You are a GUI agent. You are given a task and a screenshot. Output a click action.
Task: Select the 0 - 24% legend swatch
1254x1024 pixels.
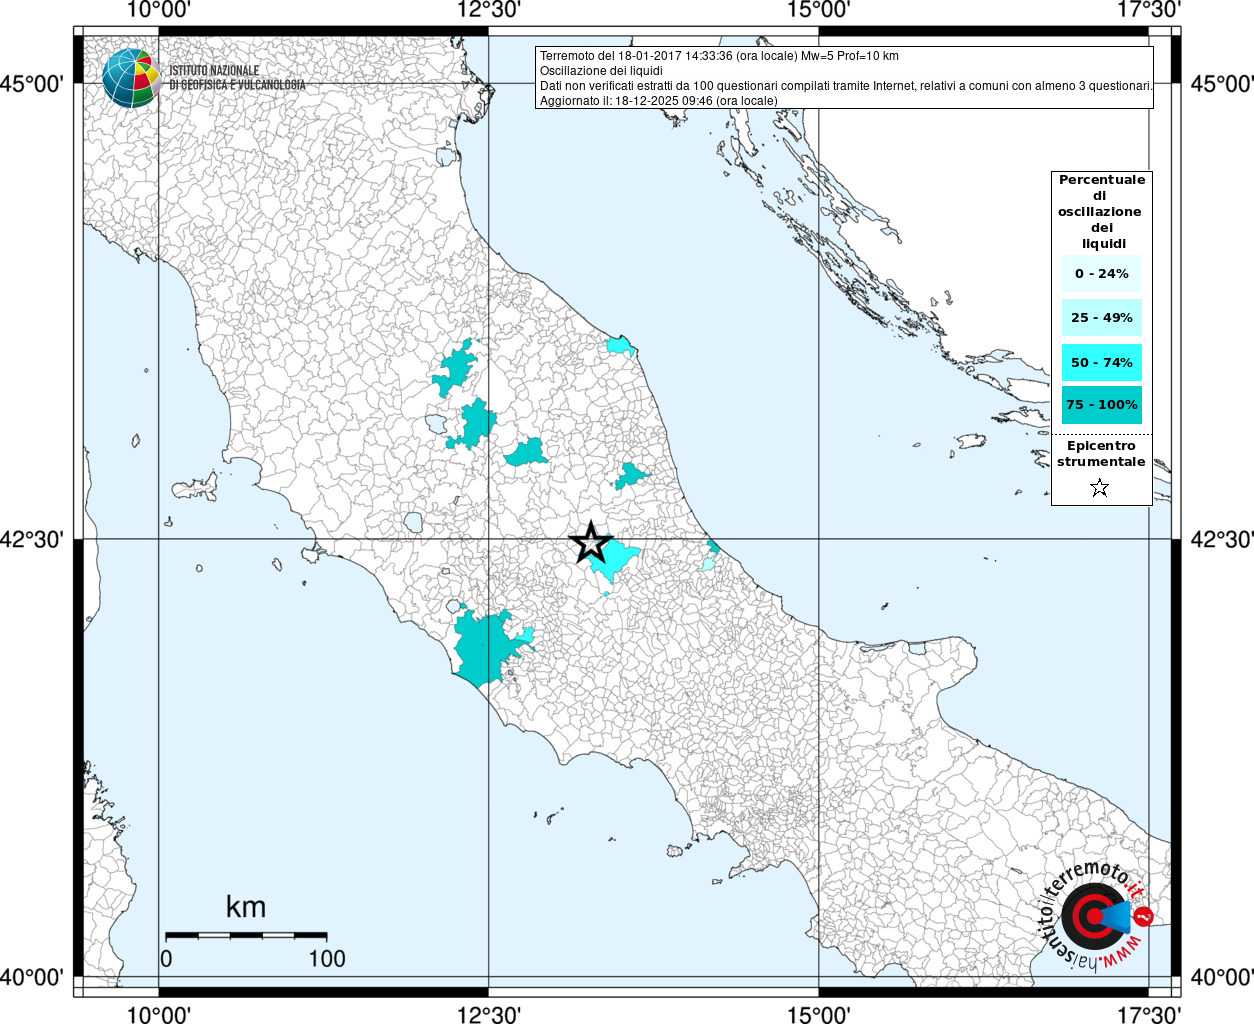[x=1101, y=273]
